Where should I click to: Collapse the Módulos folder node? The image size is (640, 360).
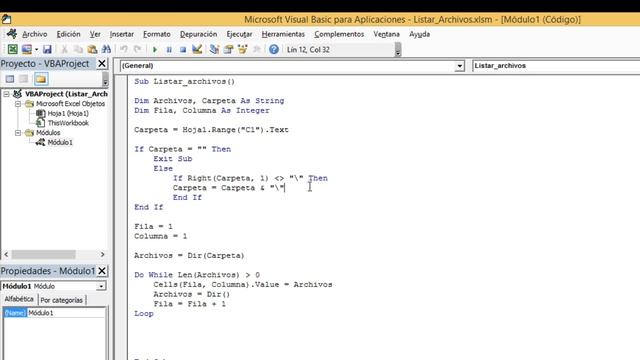[x=18, y=133]
